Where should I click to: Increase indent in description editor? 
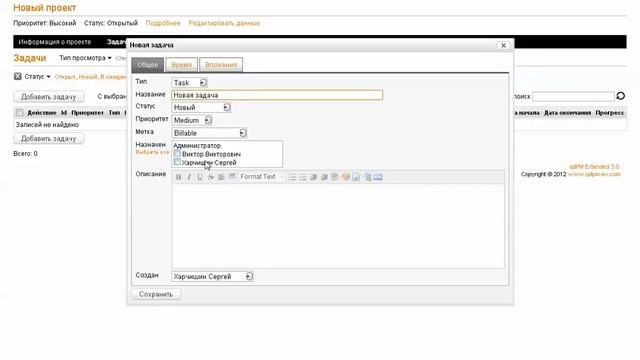coord(324,177)
